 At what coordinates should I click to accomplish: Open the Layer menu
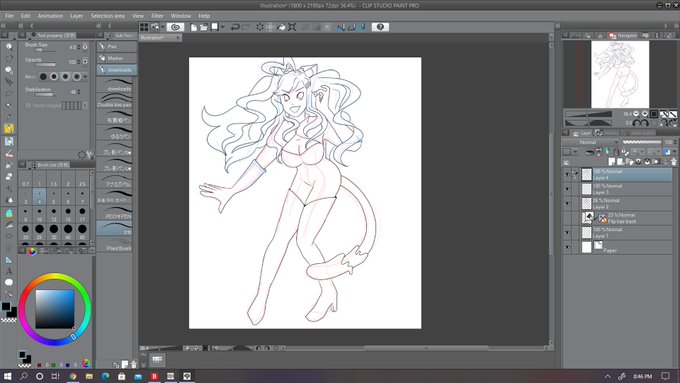77,16
